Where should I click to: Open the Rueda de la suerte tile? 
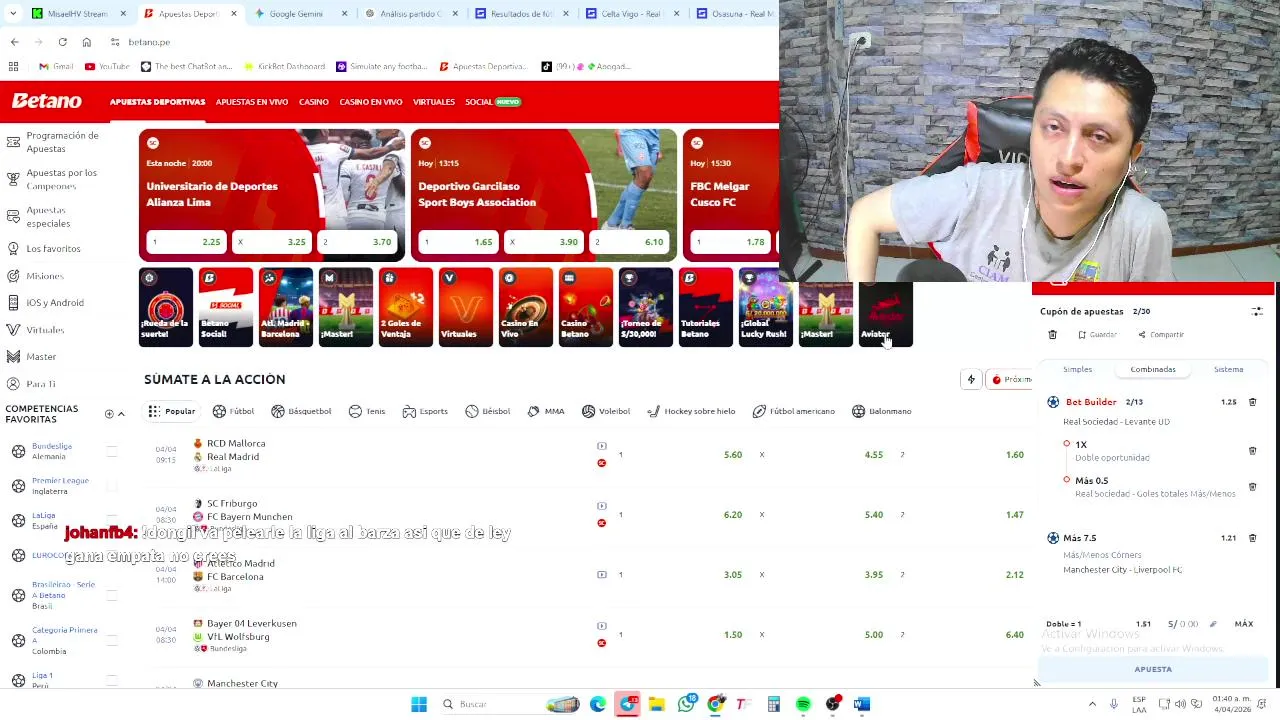coord(165,307)
